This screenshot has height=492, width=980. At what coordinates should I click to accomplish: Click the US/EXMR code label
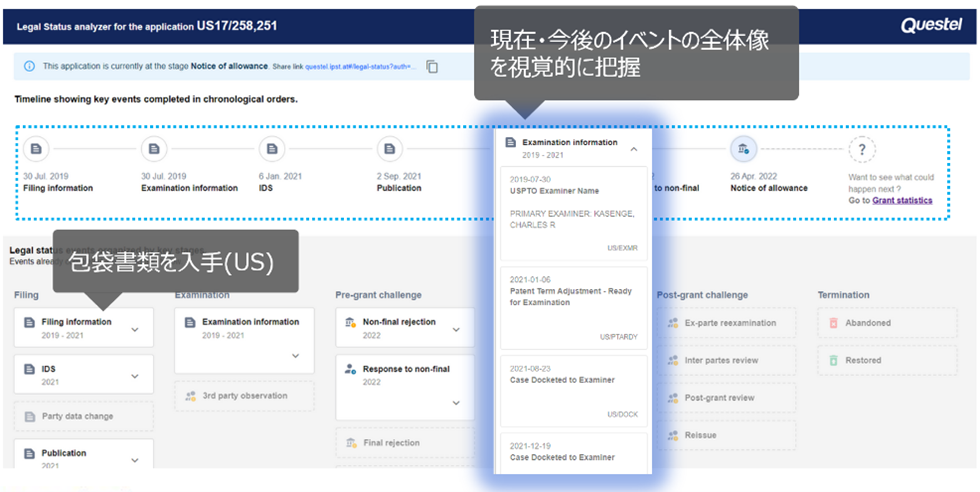pos(622,248)
